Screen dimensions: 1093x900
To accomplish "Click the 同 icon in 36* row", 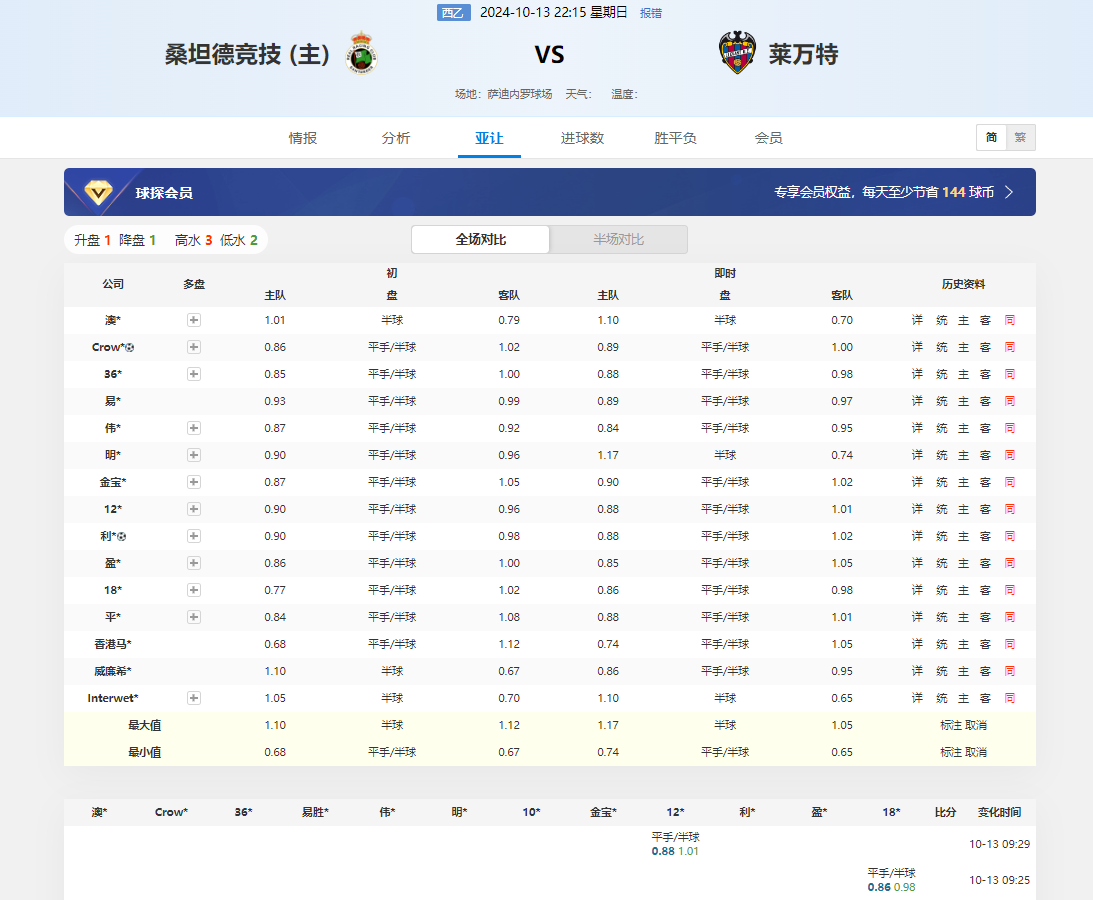I will 1009,374.
